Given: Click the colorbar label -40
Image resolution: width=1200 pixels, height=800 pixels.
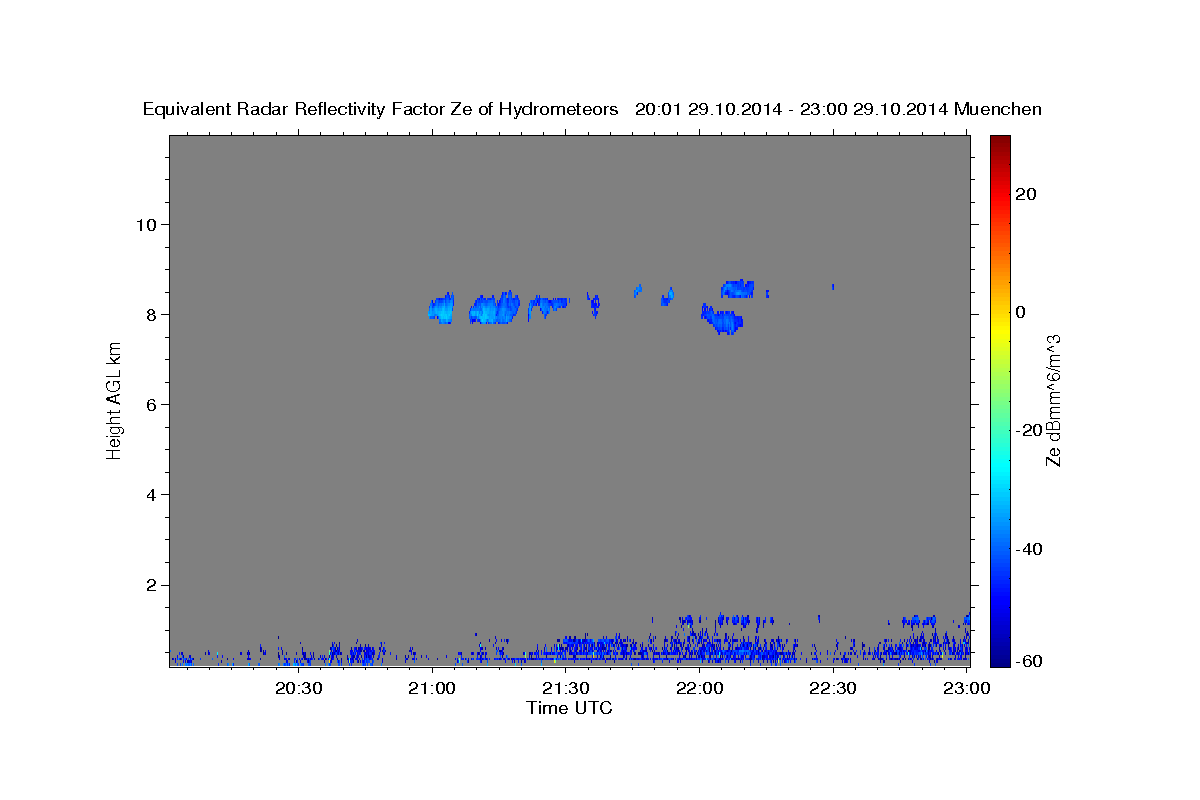Looking at the screenshot, I should 1027,548.
